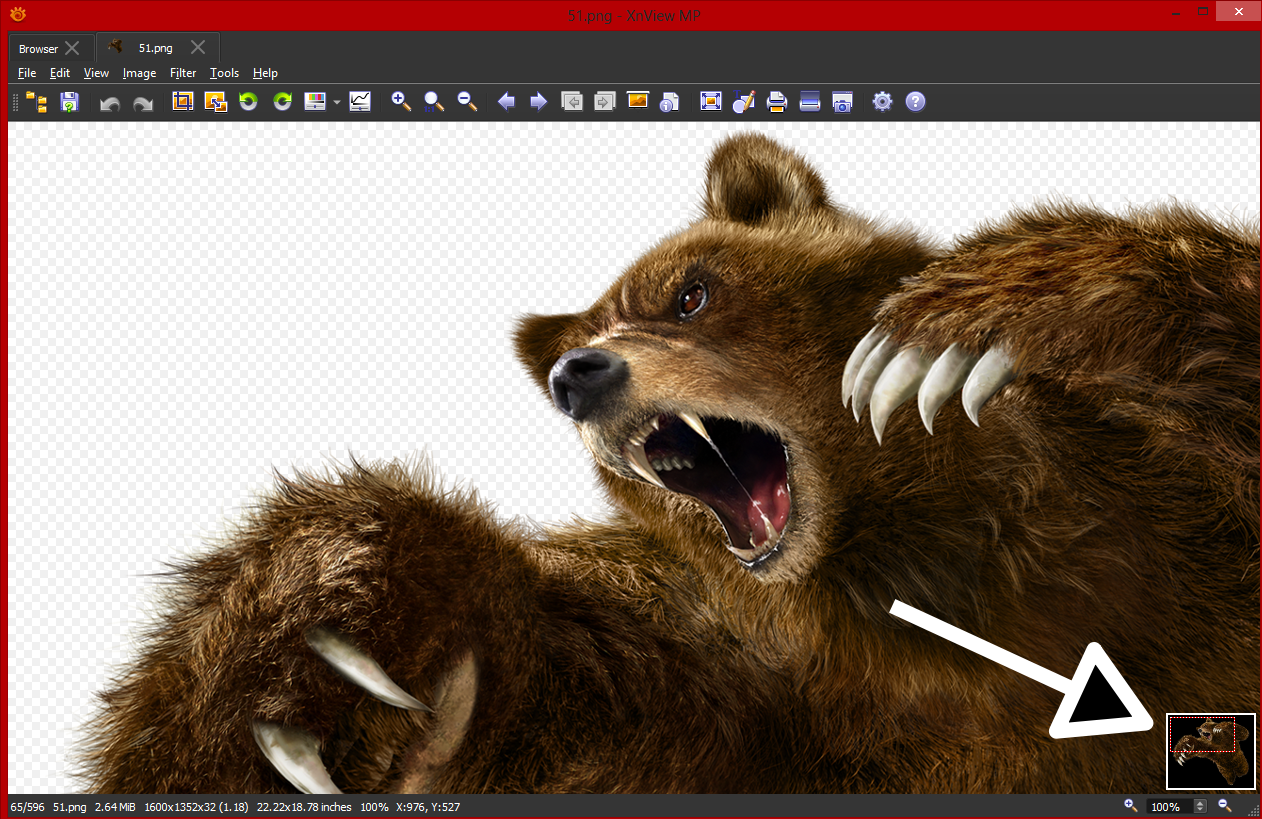Select the Crop tool icon

pyautogui.click(x=182, y=101)
